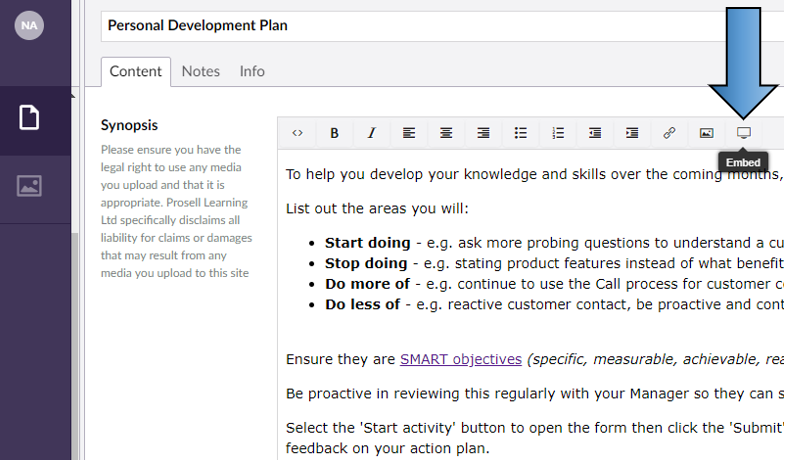
Task: Click the Personal Development Plan title field
Action: [x=442, y=26]
